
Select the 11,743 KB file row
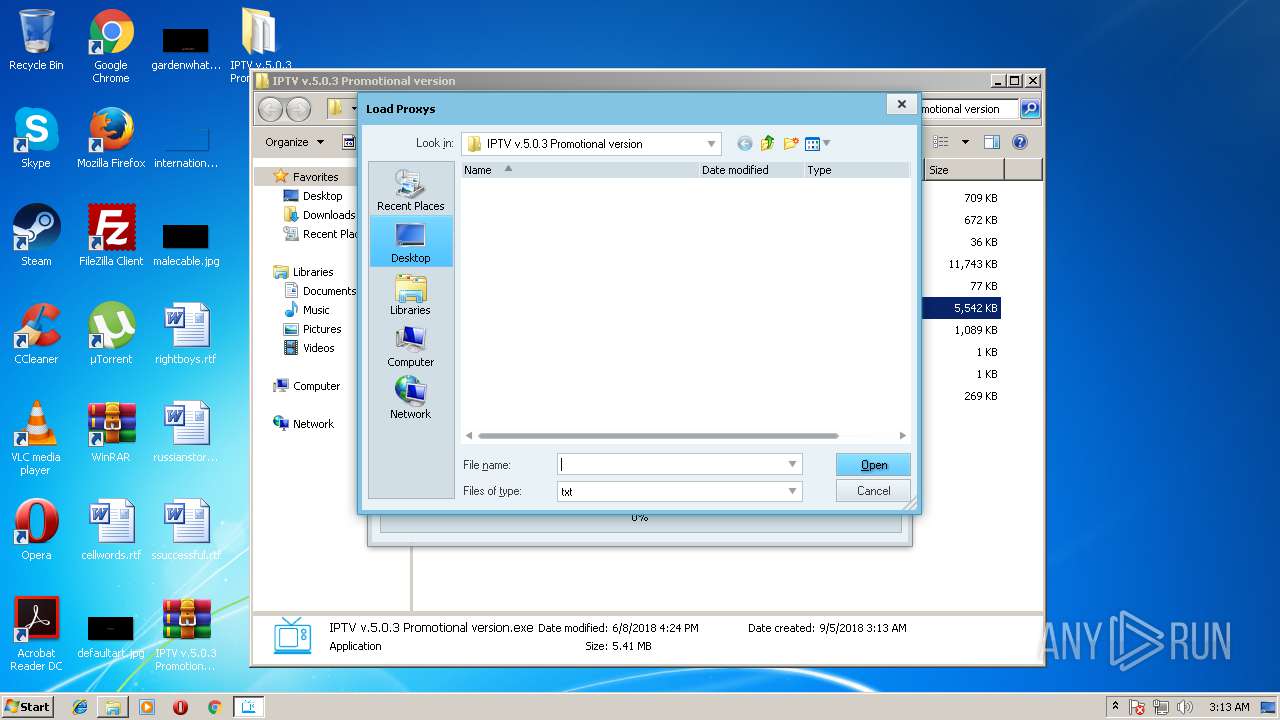click(962, 264)
